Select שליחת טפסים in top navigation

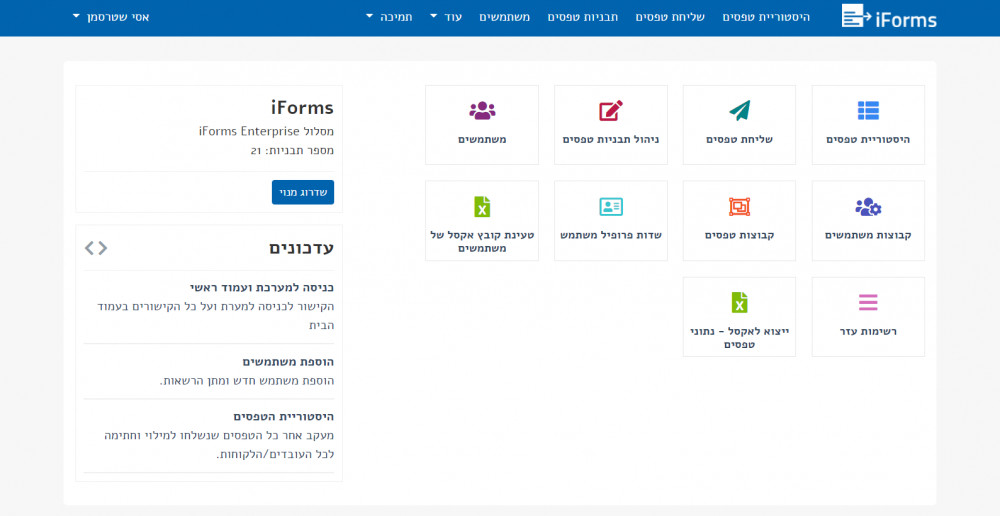coord(670,17)
